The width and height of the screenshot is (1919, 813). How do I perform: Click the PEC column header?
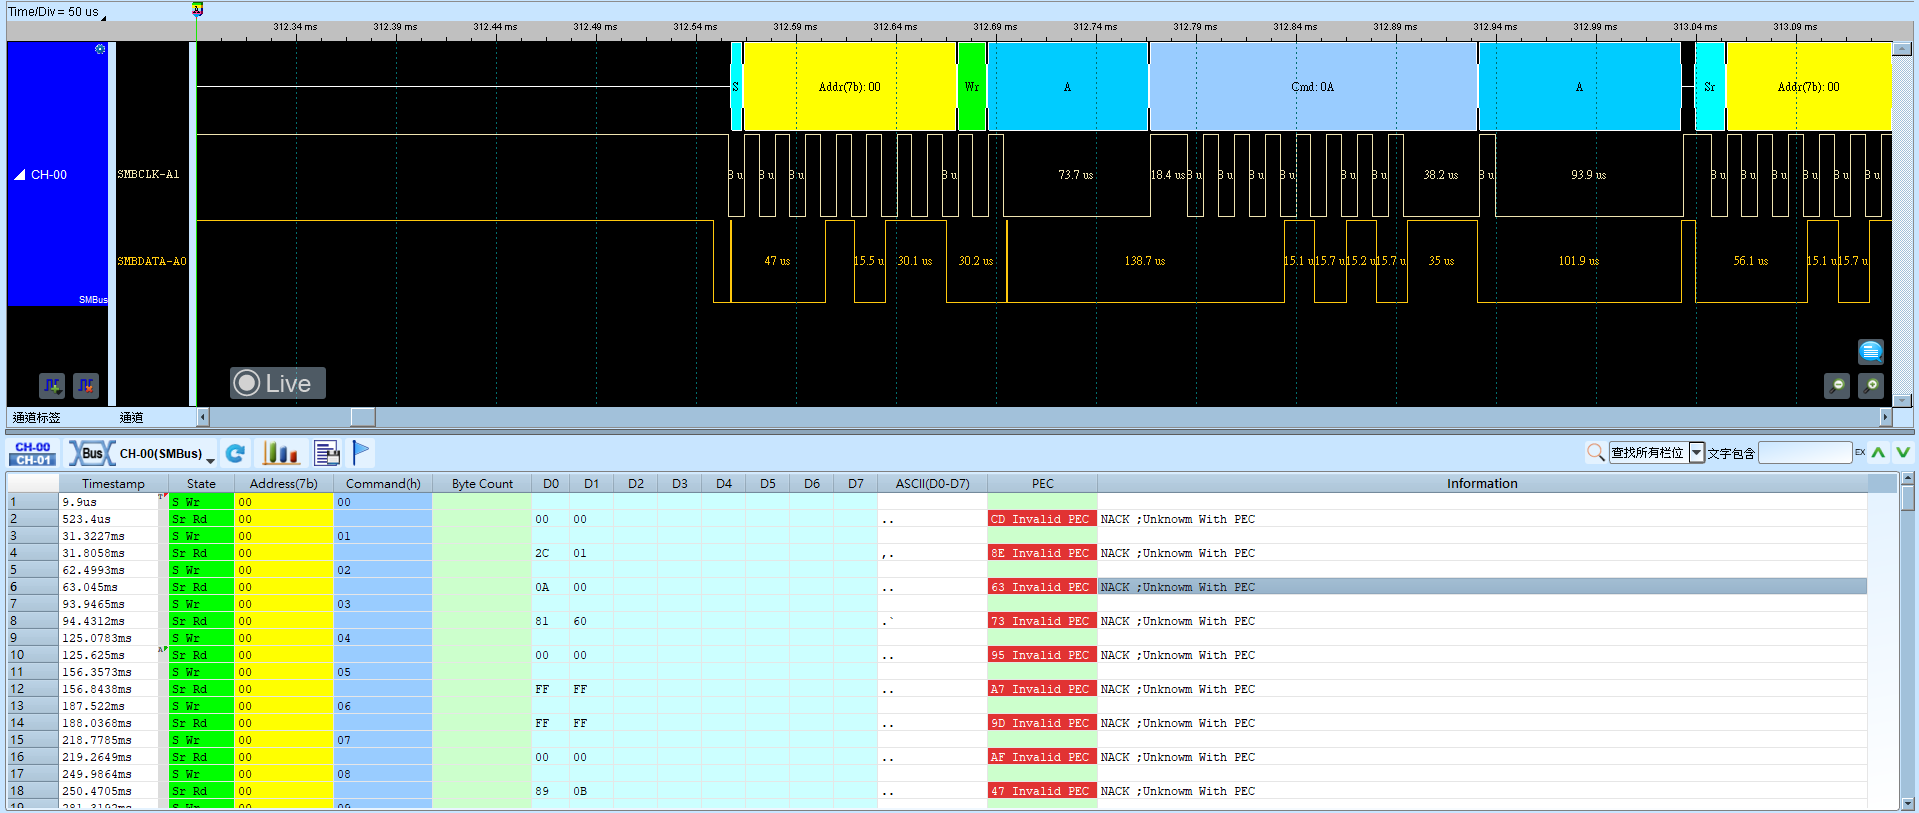click(x=1042, y=484)
